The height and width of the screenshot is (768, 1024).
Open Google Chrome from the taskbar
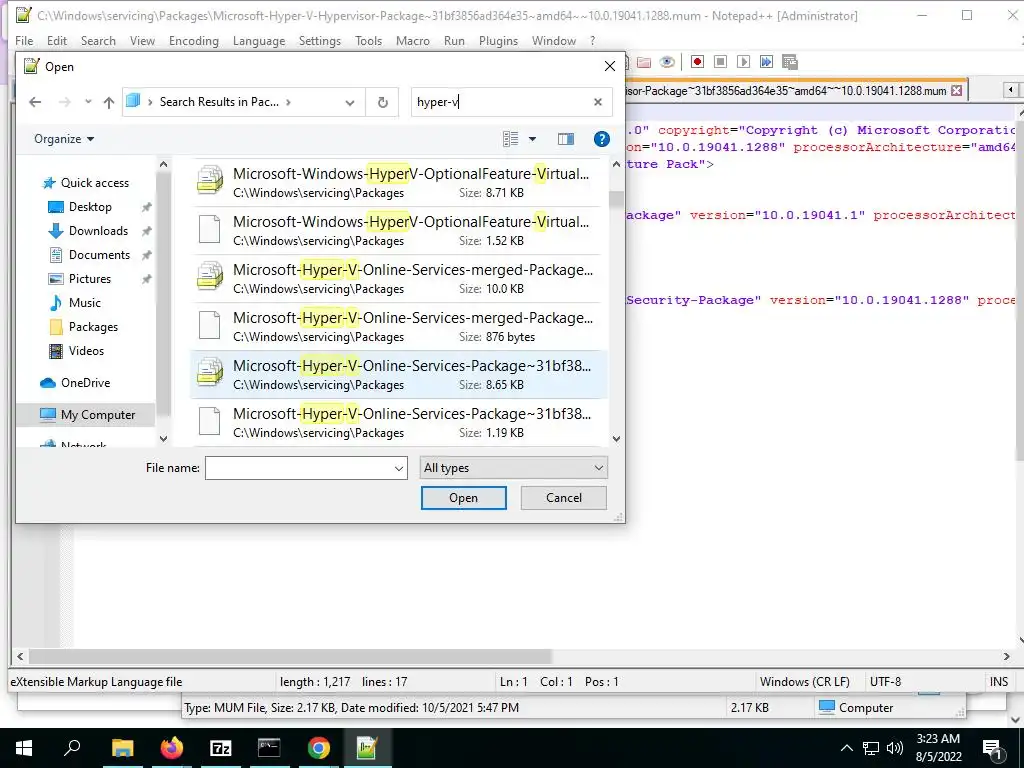(319, 748)
